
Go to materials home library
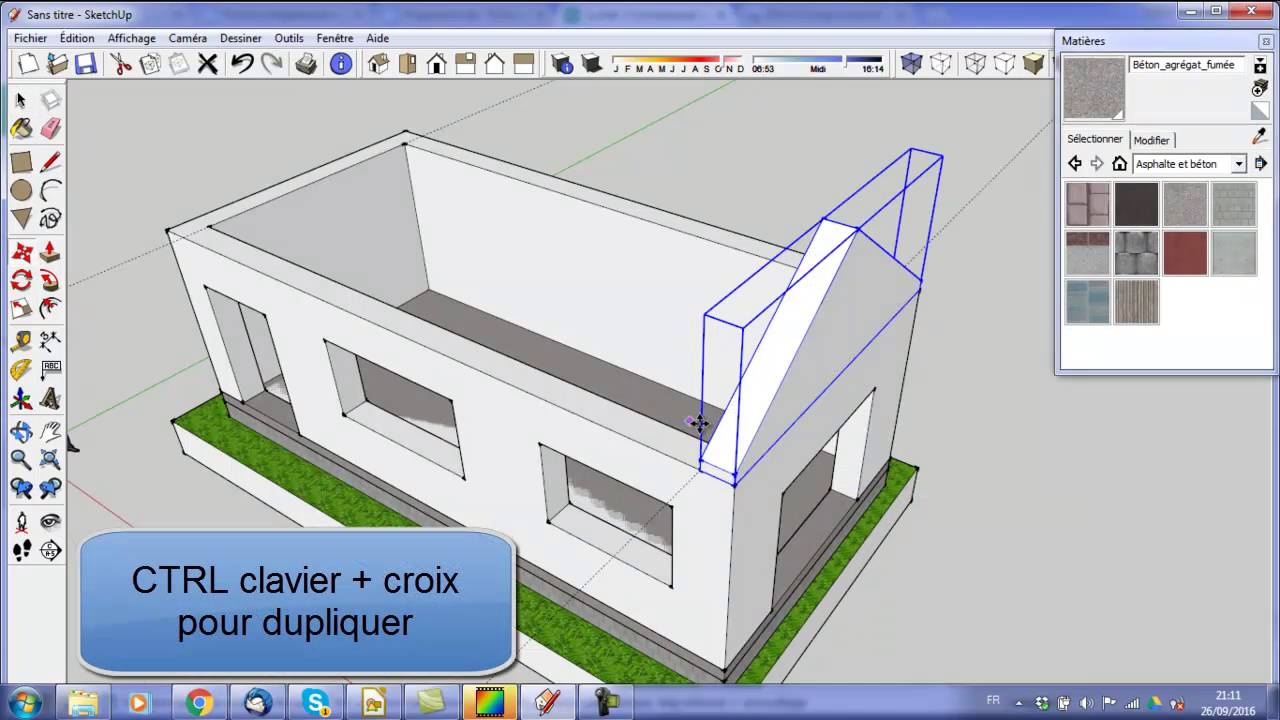tap(1119, 163)
